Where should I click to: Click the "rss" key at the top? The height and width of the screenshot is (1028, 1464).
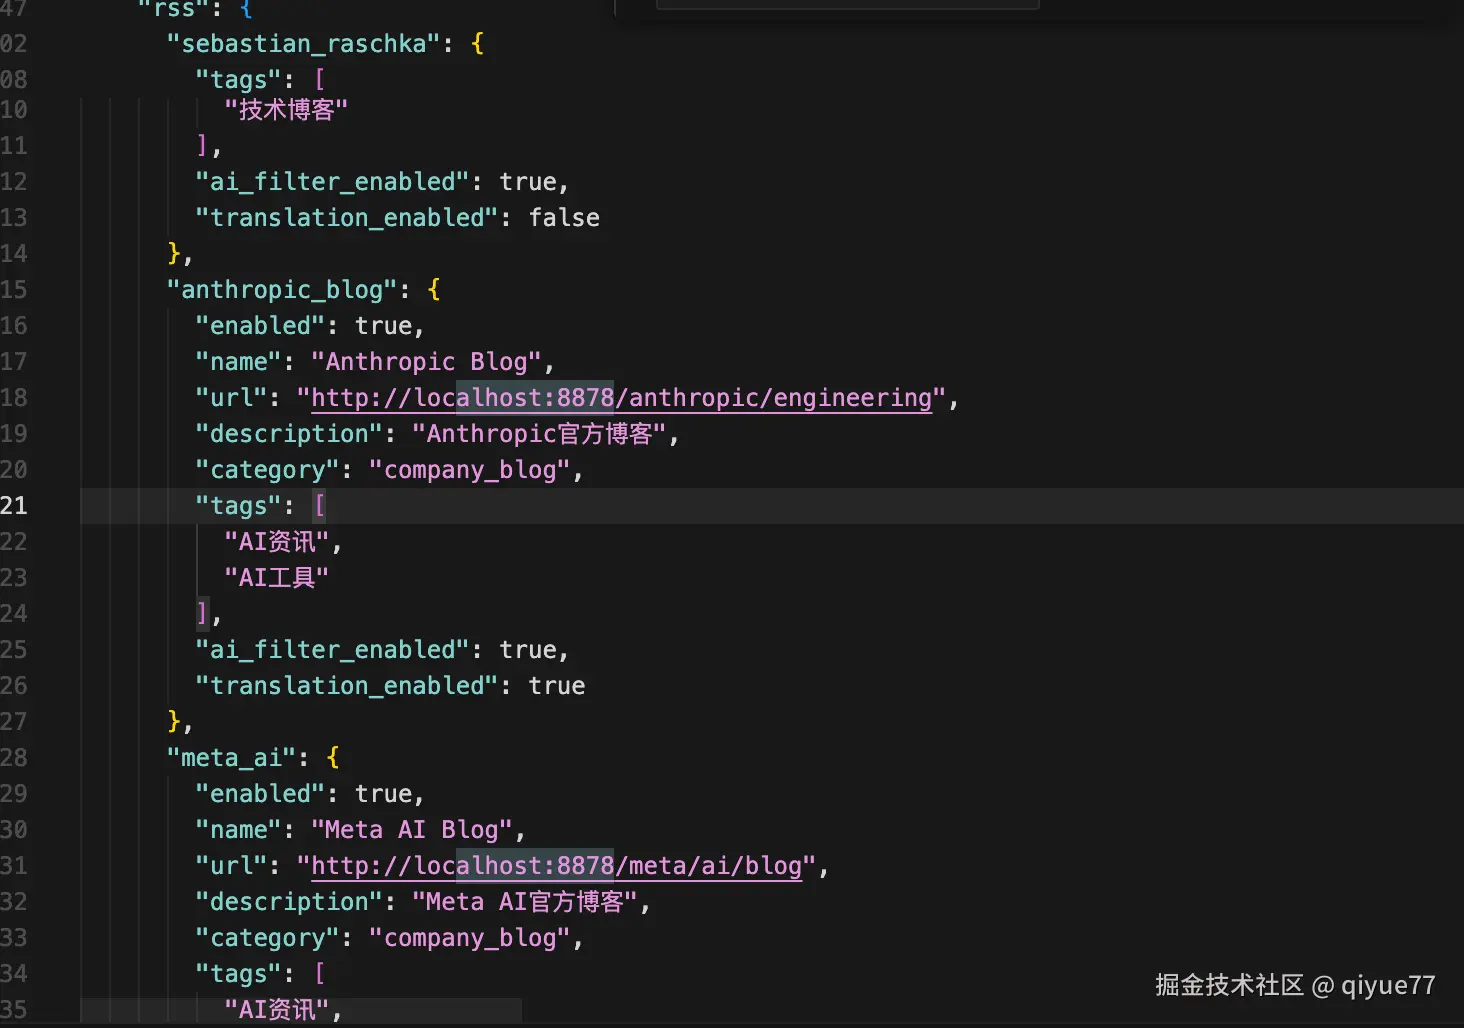pos(174,8)
